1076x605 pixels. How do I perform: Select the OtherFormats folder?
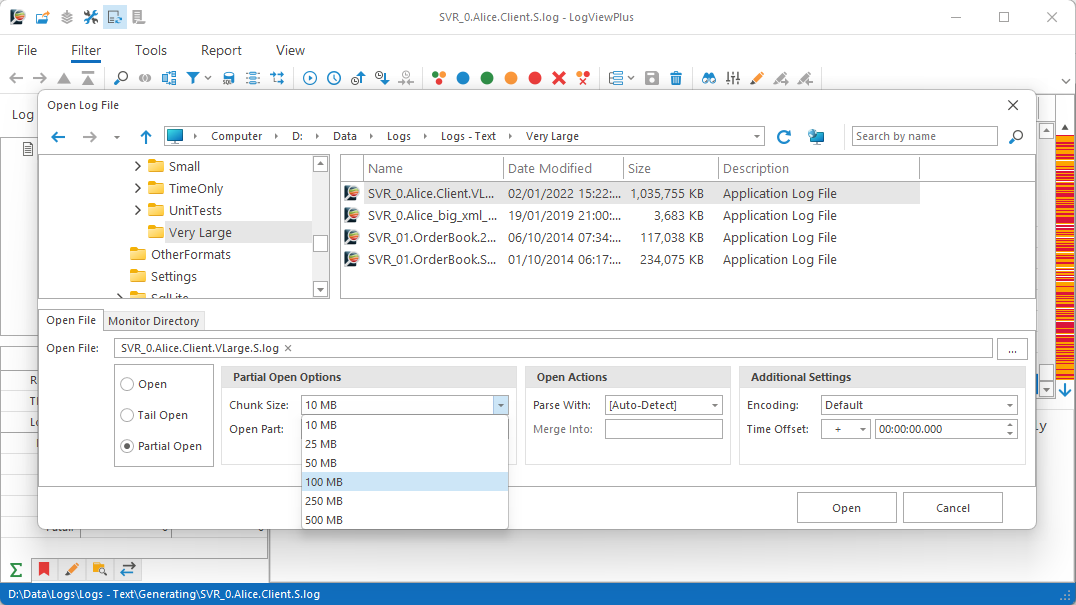click(x=191, y=254)
